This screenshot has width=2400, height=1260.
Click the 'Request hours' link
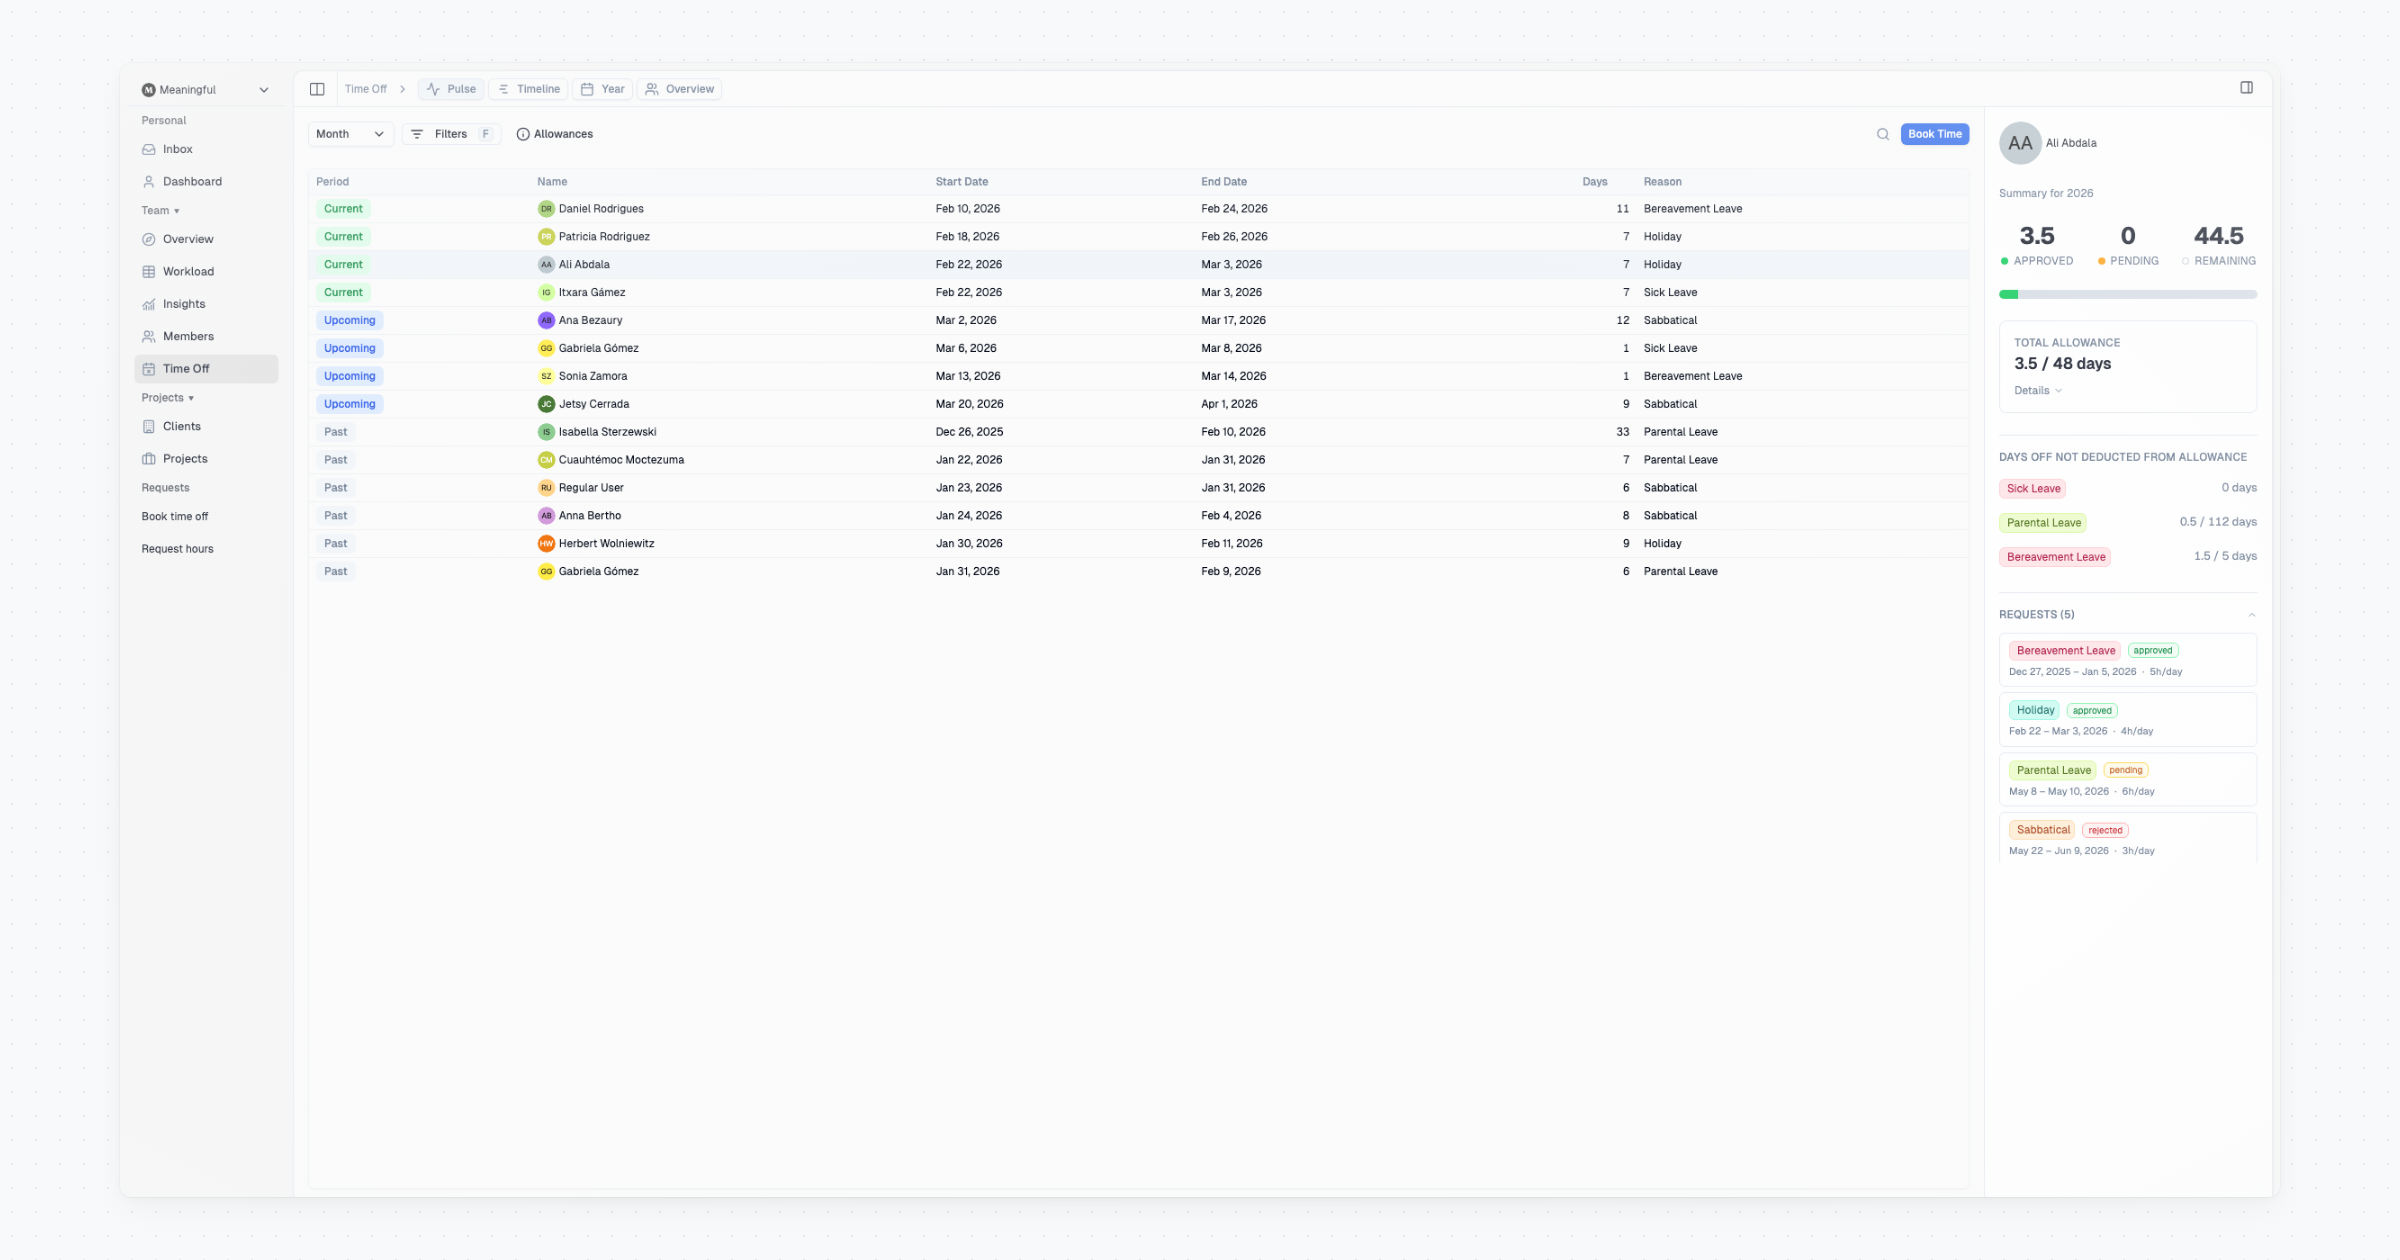(x=177, y=549)
